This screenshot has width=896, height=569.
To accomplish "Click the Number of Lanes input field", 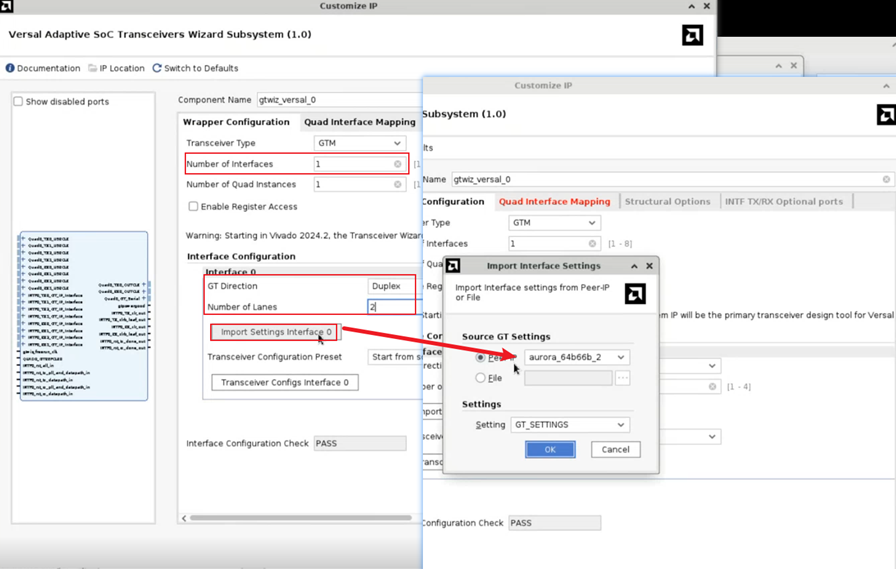I will coord(390,307).
